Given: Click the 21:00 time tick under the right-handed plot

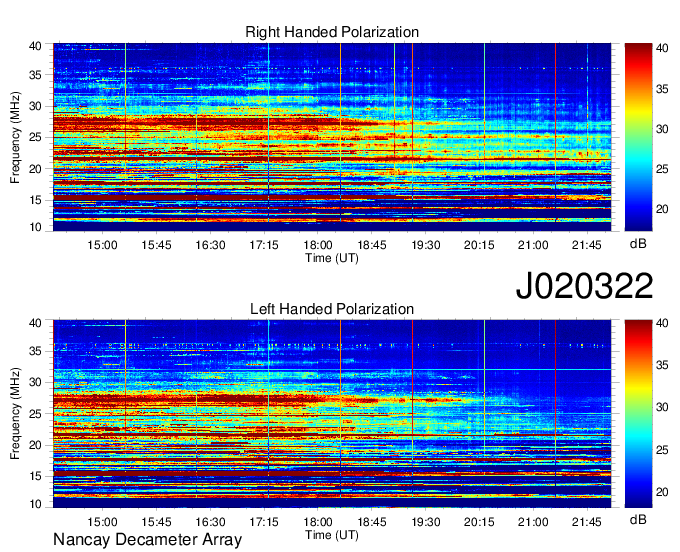Looking at the screenshot, I should (x=533, y=245).
